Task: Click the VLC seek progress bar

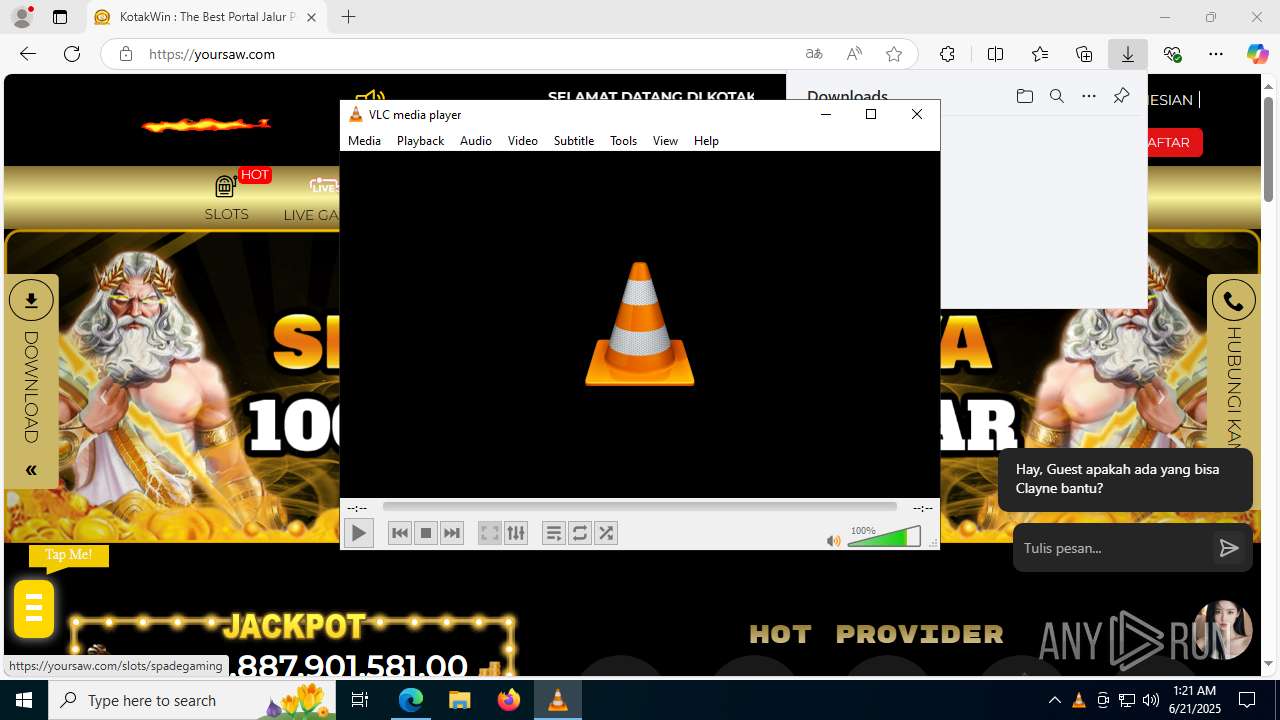Action: (639, 507)
